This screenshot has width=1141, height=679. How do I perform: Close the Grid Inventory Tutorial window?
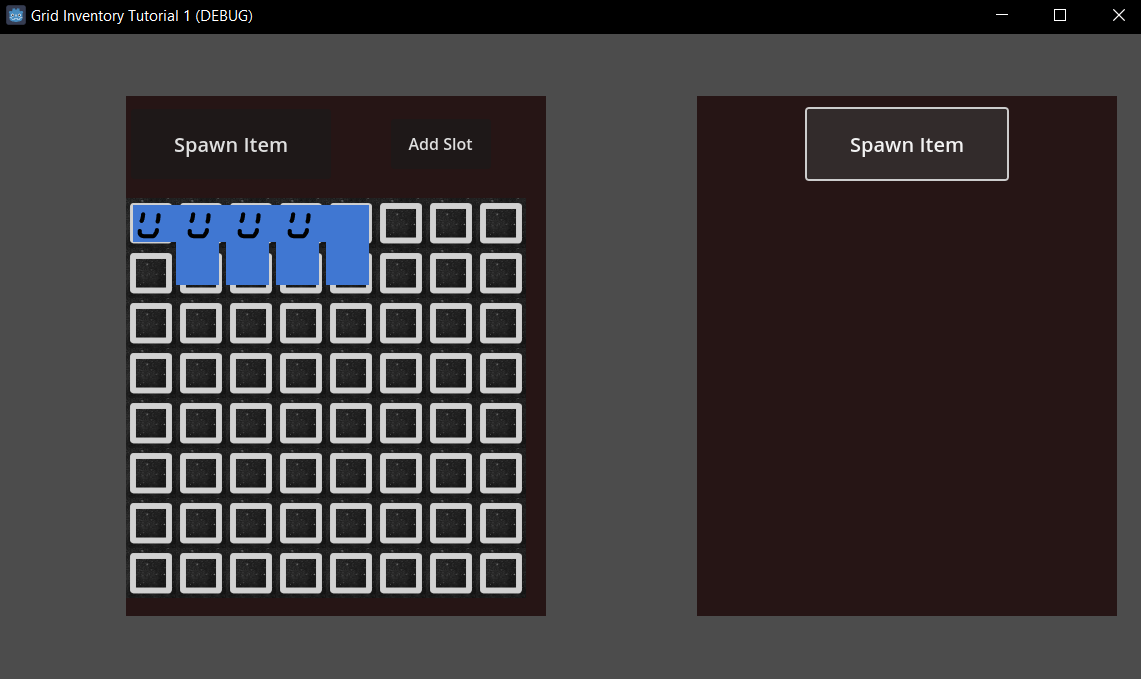point(1118,15)
